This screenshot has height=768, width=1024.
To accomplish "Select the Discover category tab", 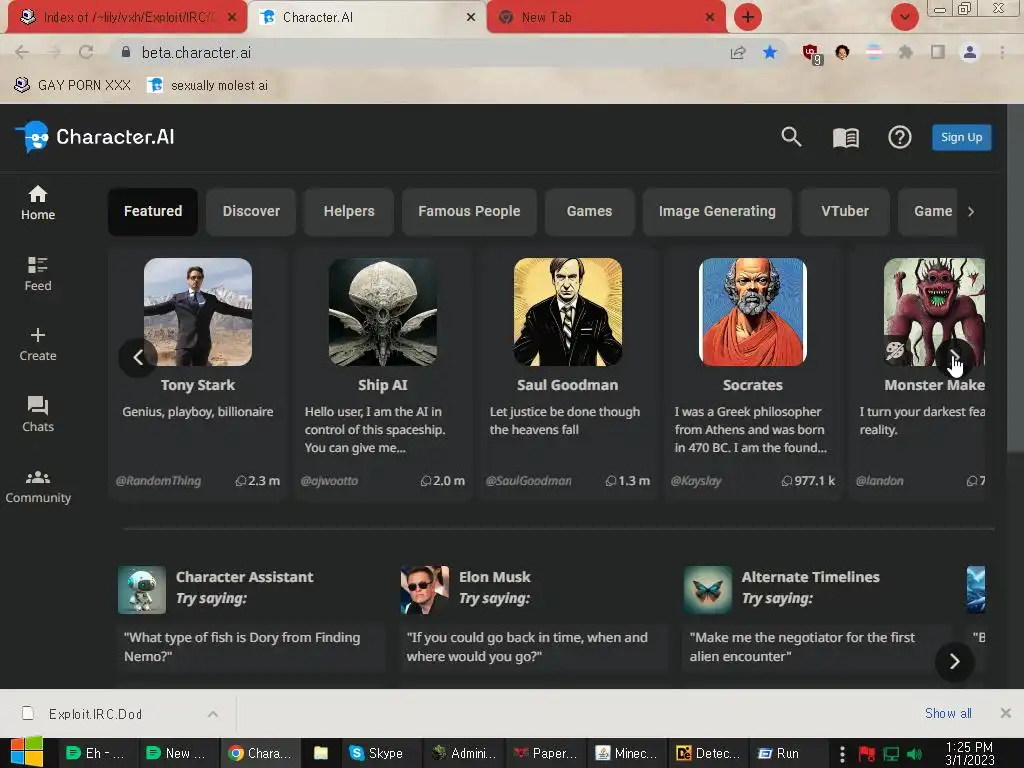I will 251,212.
